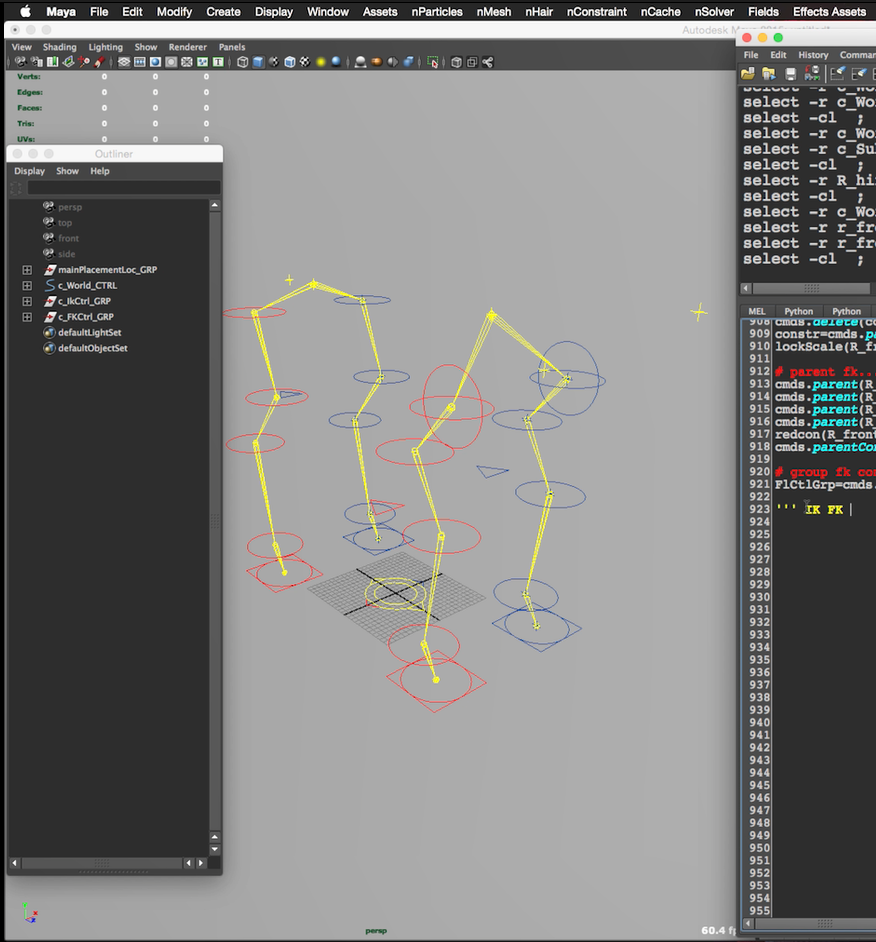The image size is (876, 942).
Task: Click the Clear History icon in Script Editor
Action: (838, 74)
